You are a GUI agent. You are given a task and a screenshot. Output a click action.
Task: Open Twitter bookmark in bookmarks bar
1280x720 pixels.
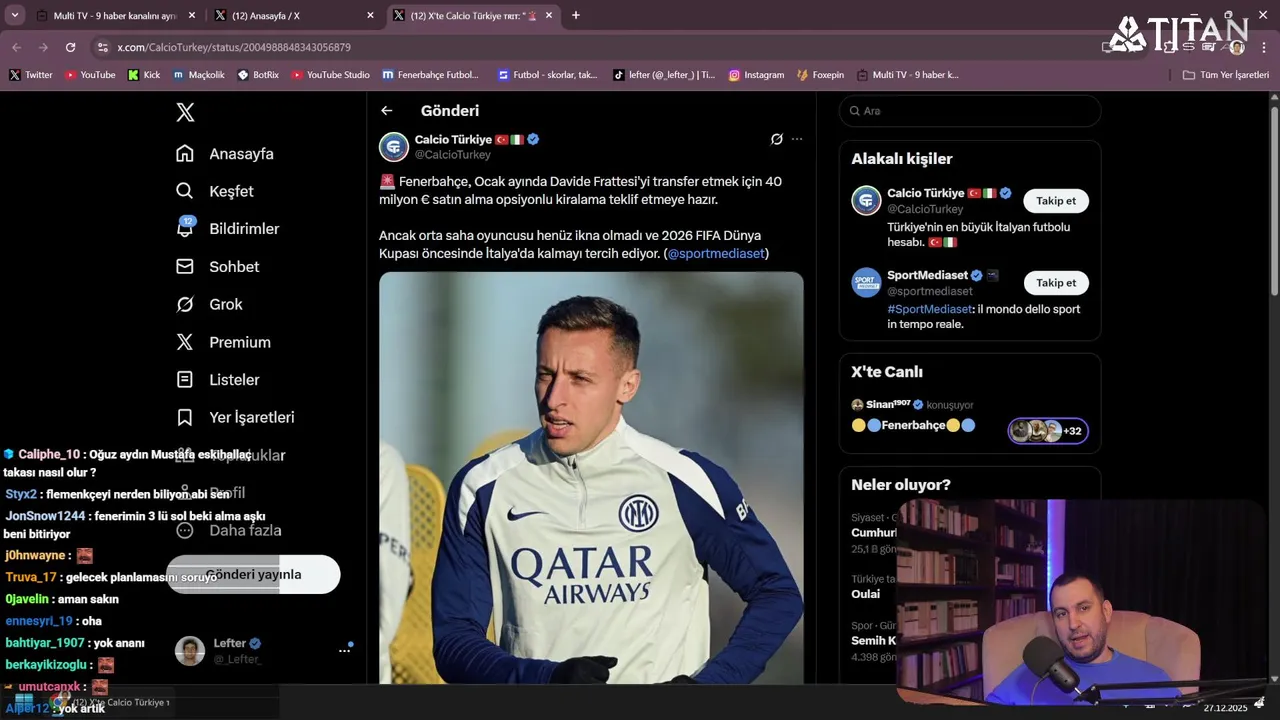[x=31, y=75]
